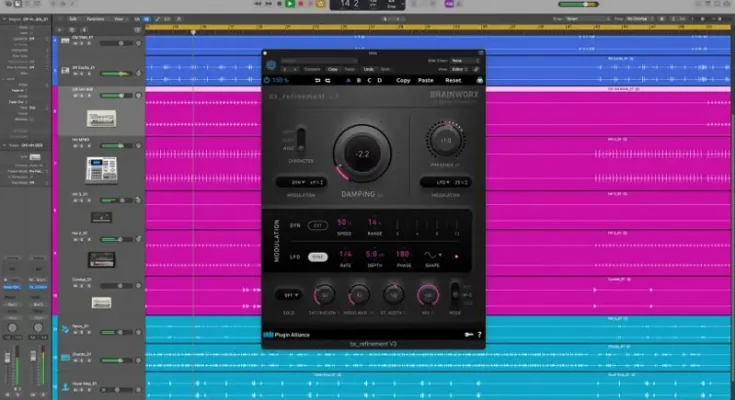Expand the LFO Shape waveform dropdown
Image resolution: width=735 pixels, height=400 pixels.
432,254
